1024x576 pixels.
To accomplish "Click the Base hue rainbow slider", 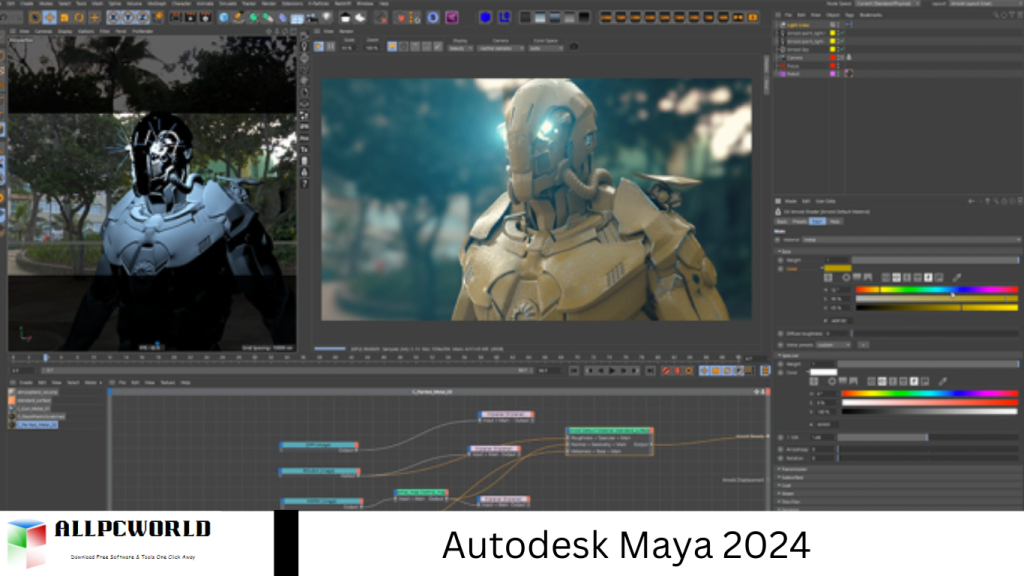I will pyautogui.click(x=936, y=289).
